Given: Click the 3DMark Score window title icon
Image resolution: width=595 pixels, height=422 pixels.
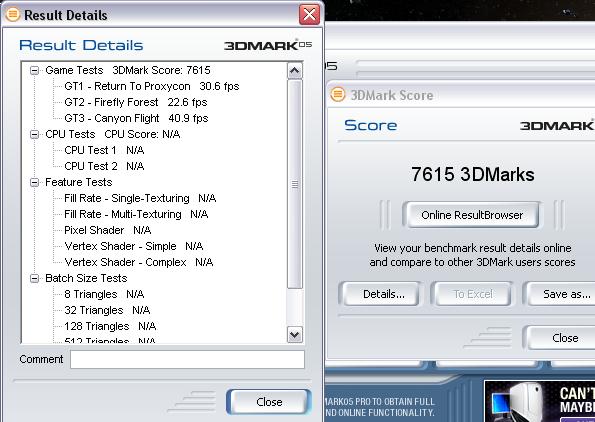Looking at the screenshot, I should pos(337,94).
